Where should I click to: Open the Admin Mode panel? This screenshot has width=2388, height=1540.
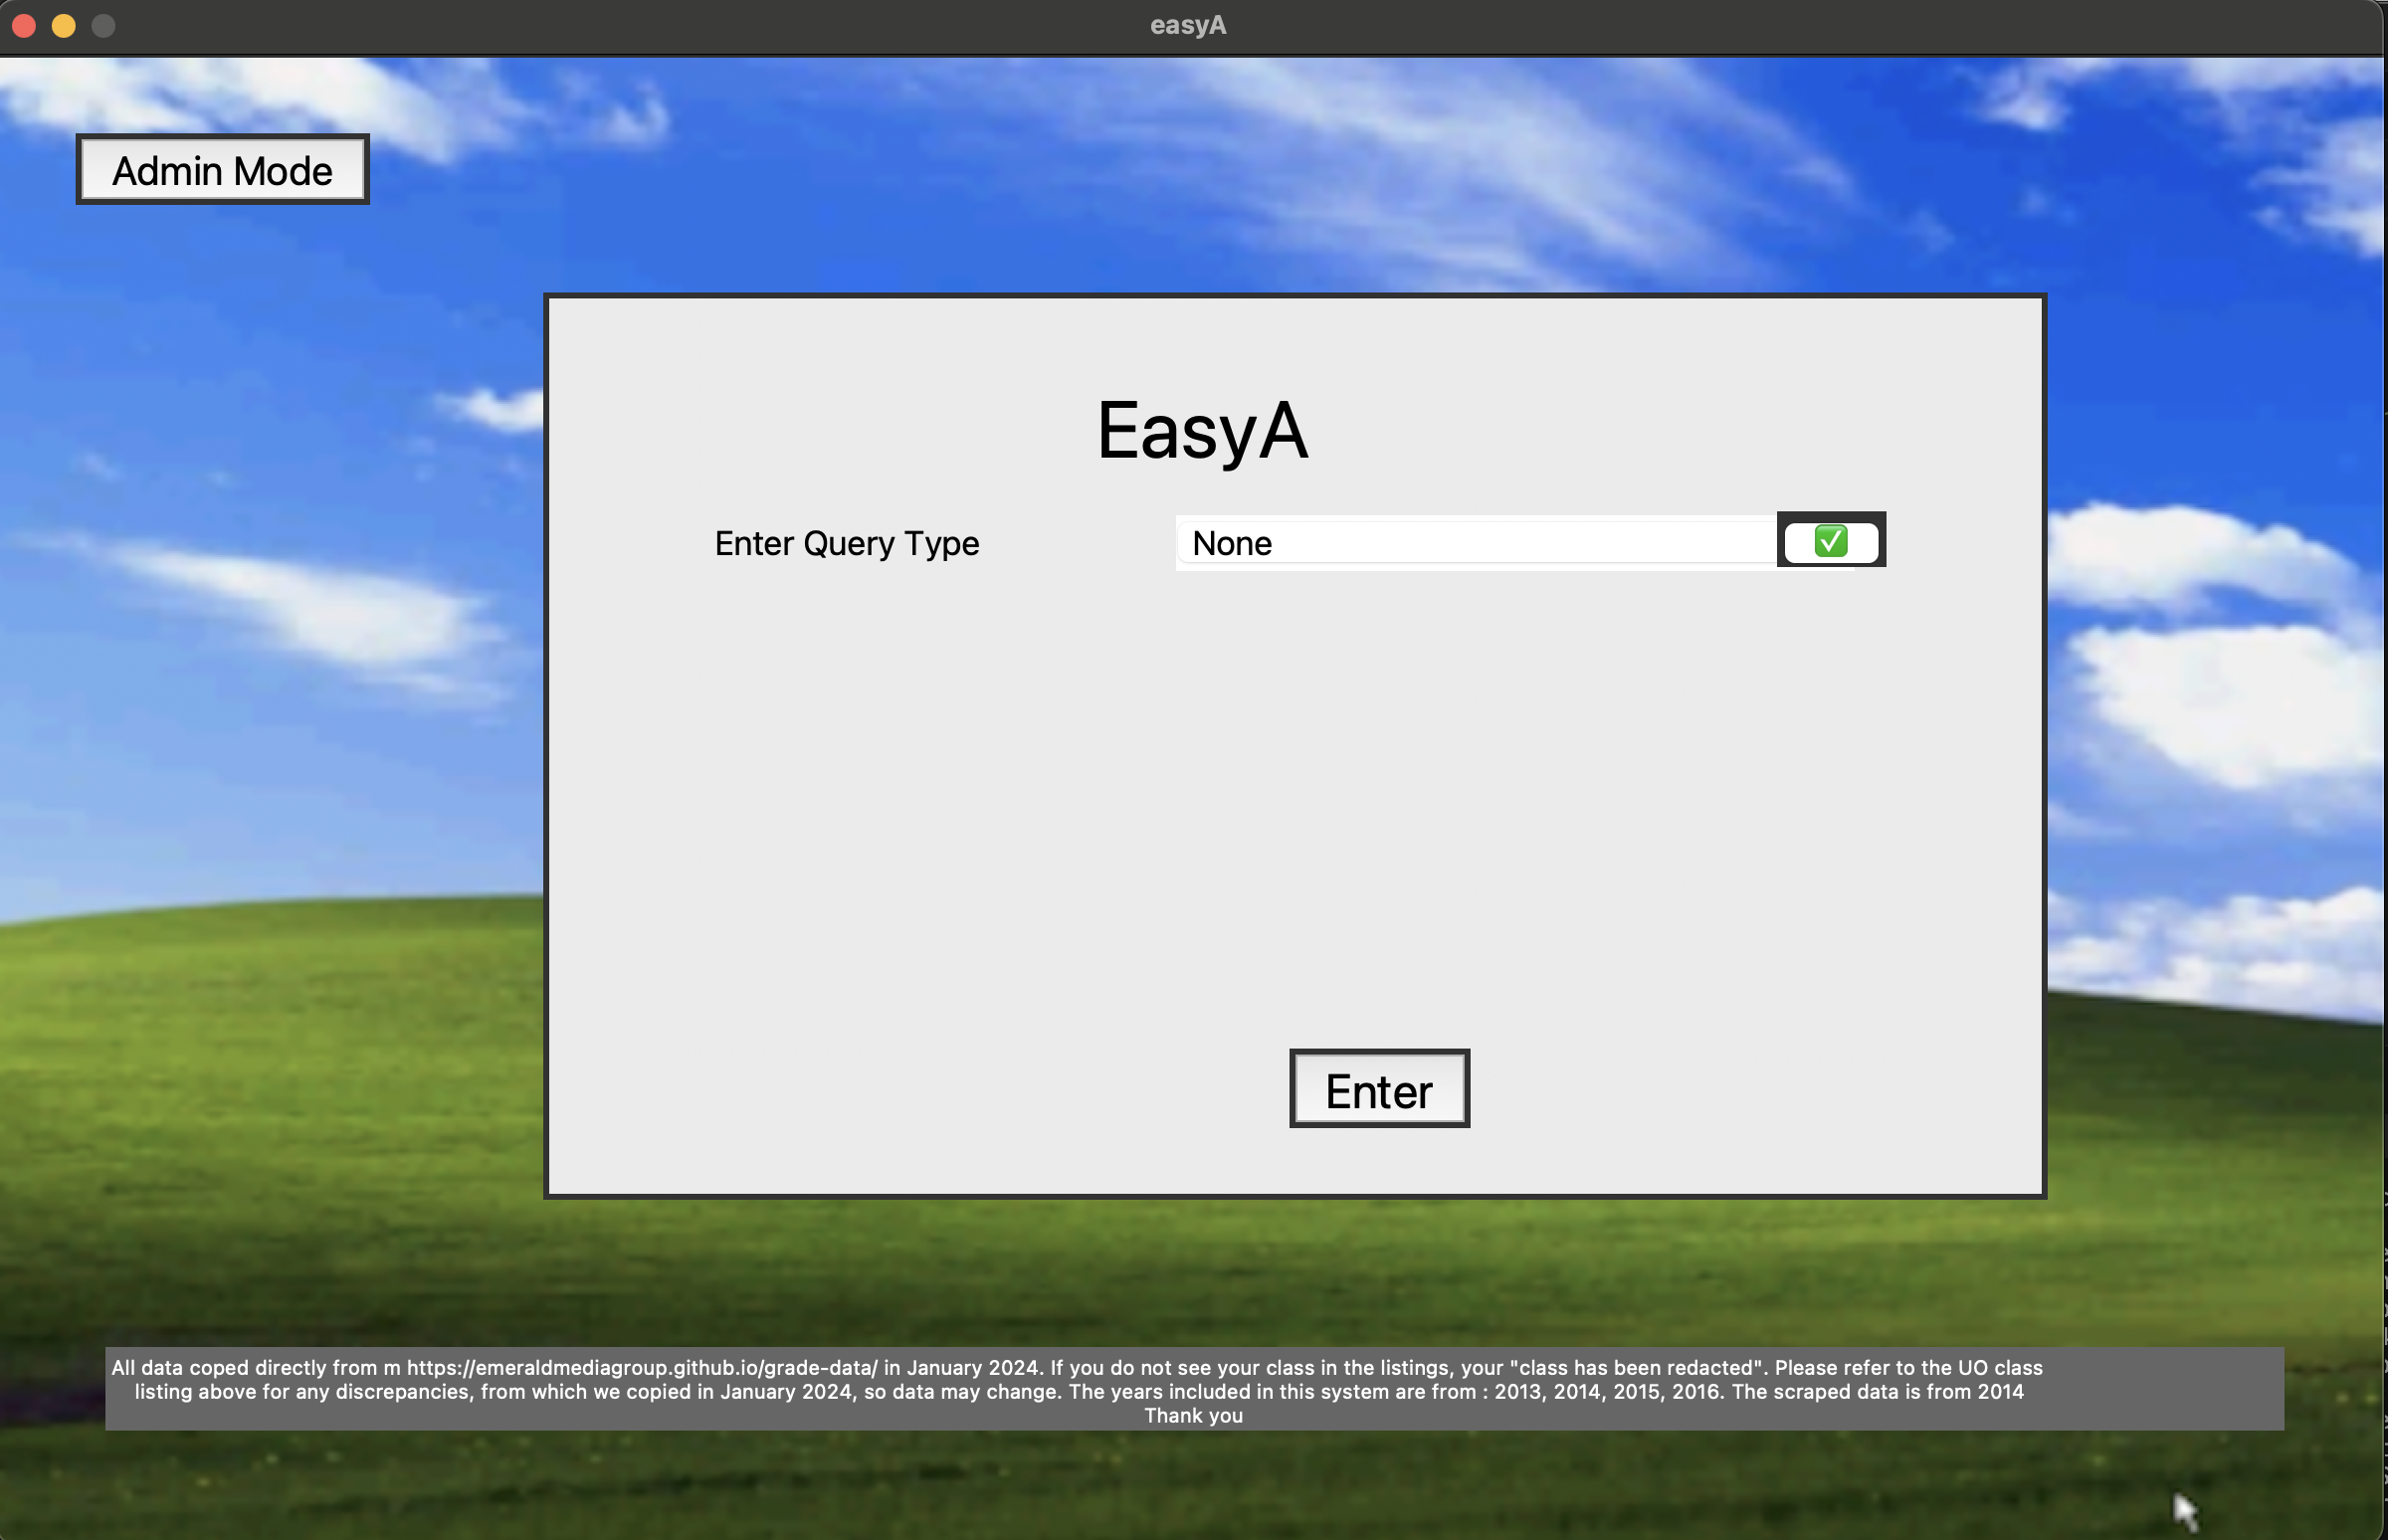[x=222, y=170]
